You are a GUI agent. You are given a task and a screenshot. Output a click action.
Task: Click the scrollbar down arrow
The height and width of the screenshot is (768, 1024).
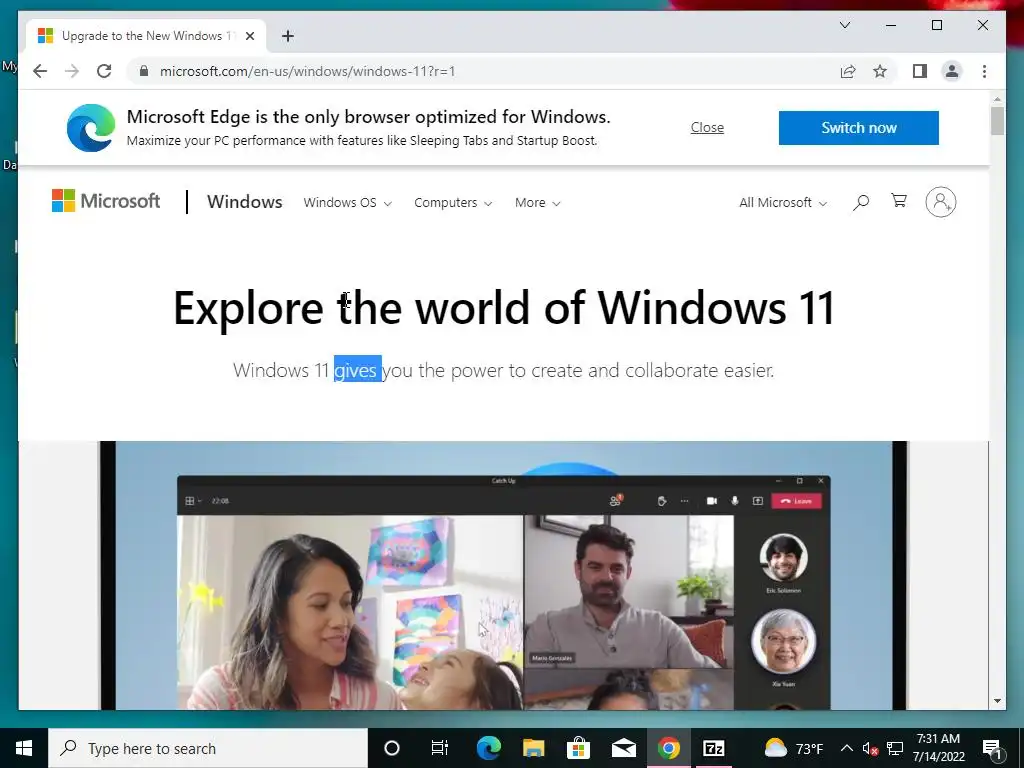(997, 701)
